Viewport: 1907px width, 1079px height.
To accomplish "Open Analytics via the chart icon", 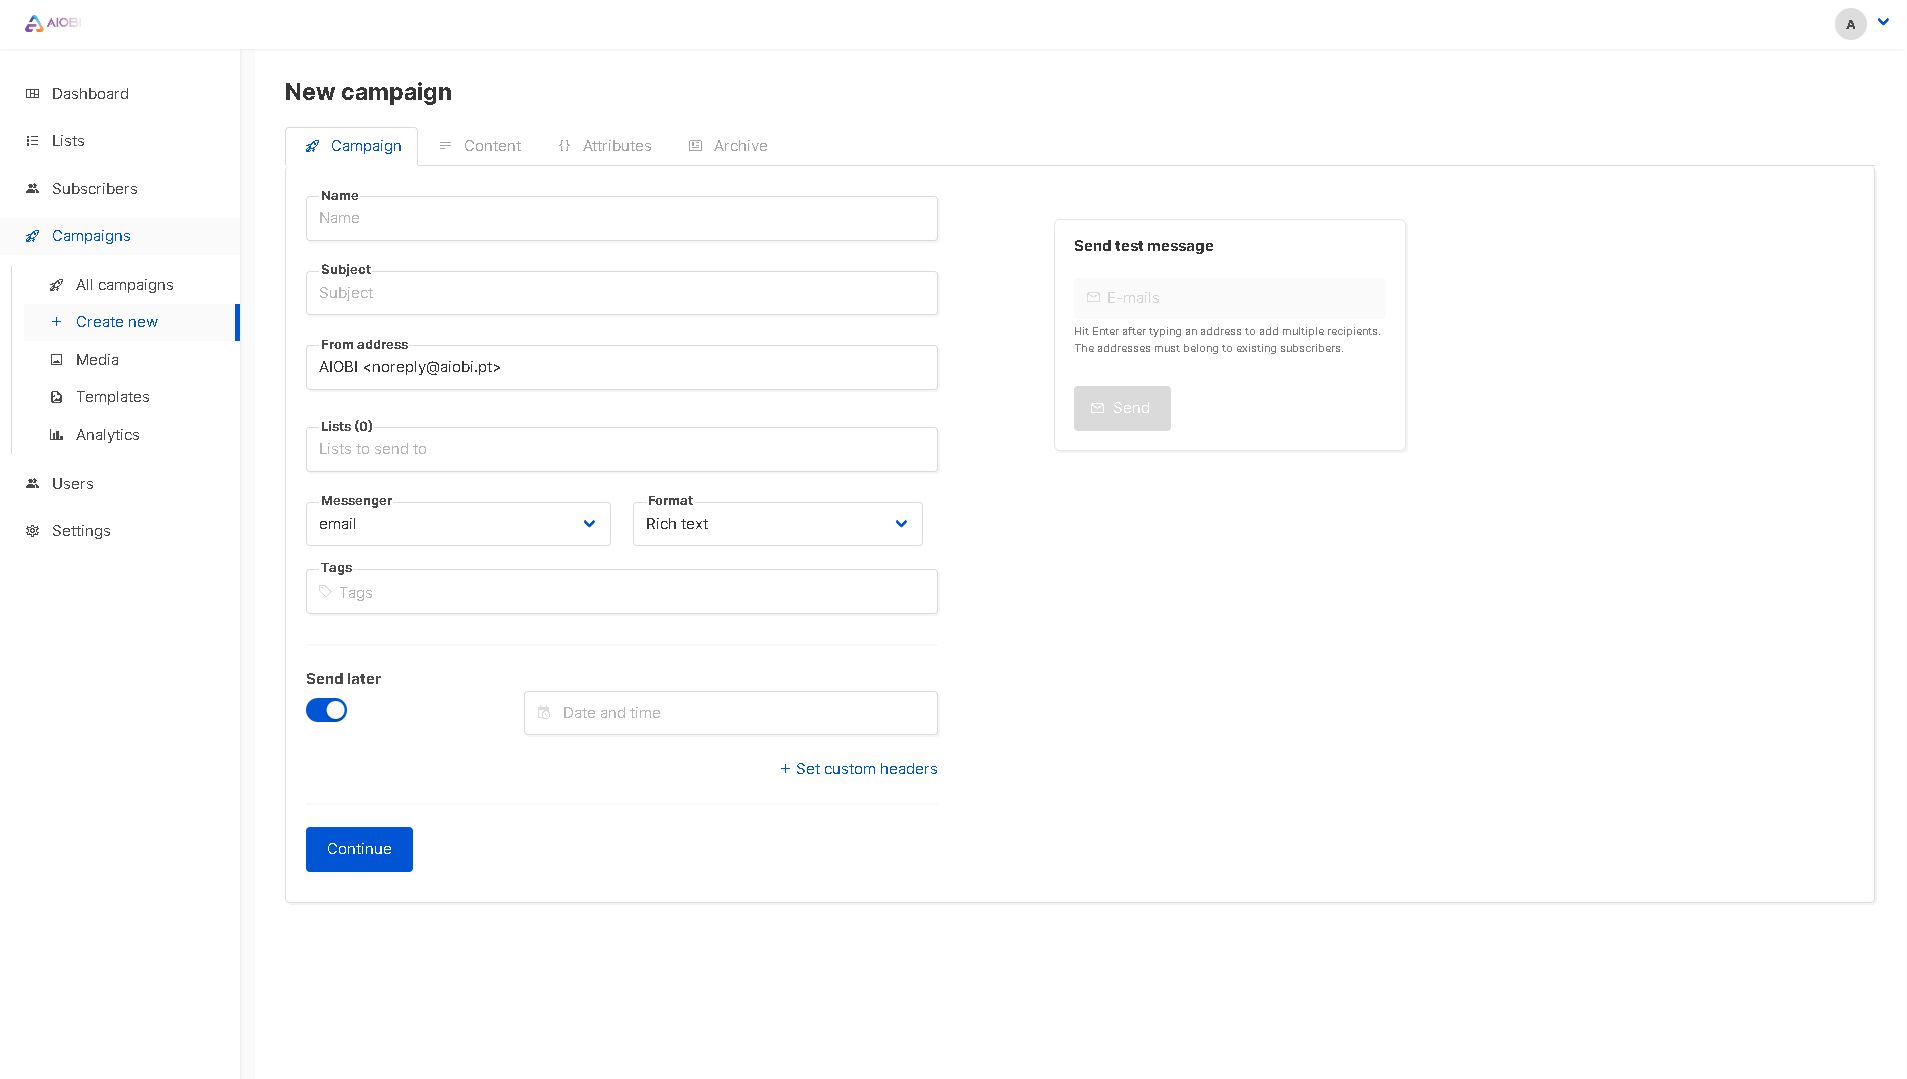I will click(x=57, y=434).
